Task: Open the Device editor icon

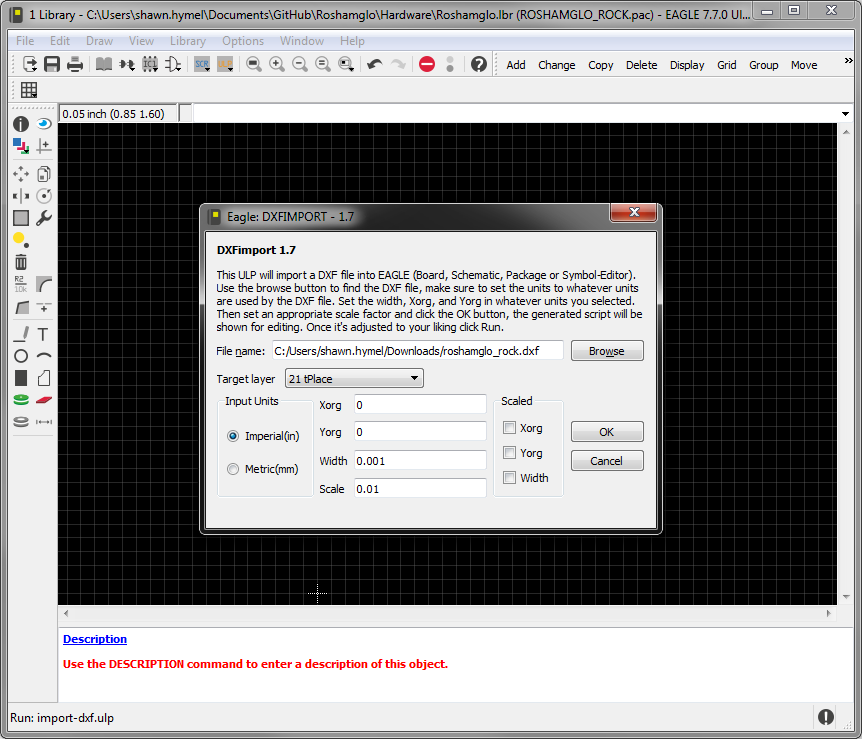Action: click(x=127, y=64)
